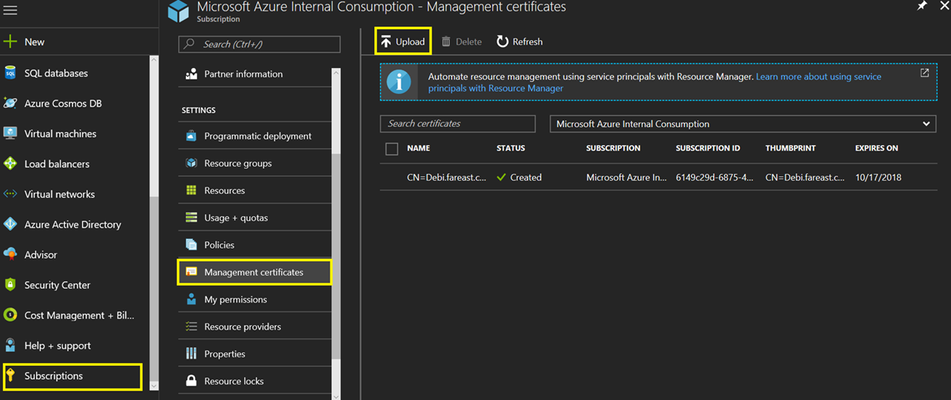Open the hamburger menu icon
The width and height of the screenshot is (951, 400).
pos(10,11)
